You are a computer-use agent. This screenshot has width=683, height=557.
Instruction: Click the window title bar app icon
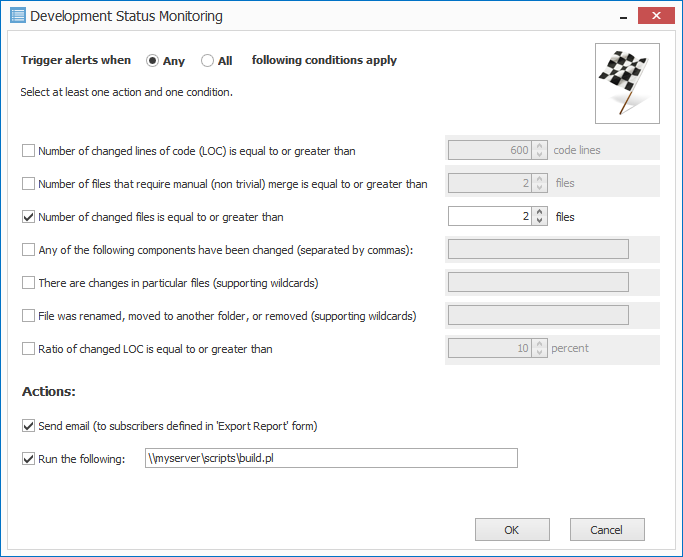(17, 16)
